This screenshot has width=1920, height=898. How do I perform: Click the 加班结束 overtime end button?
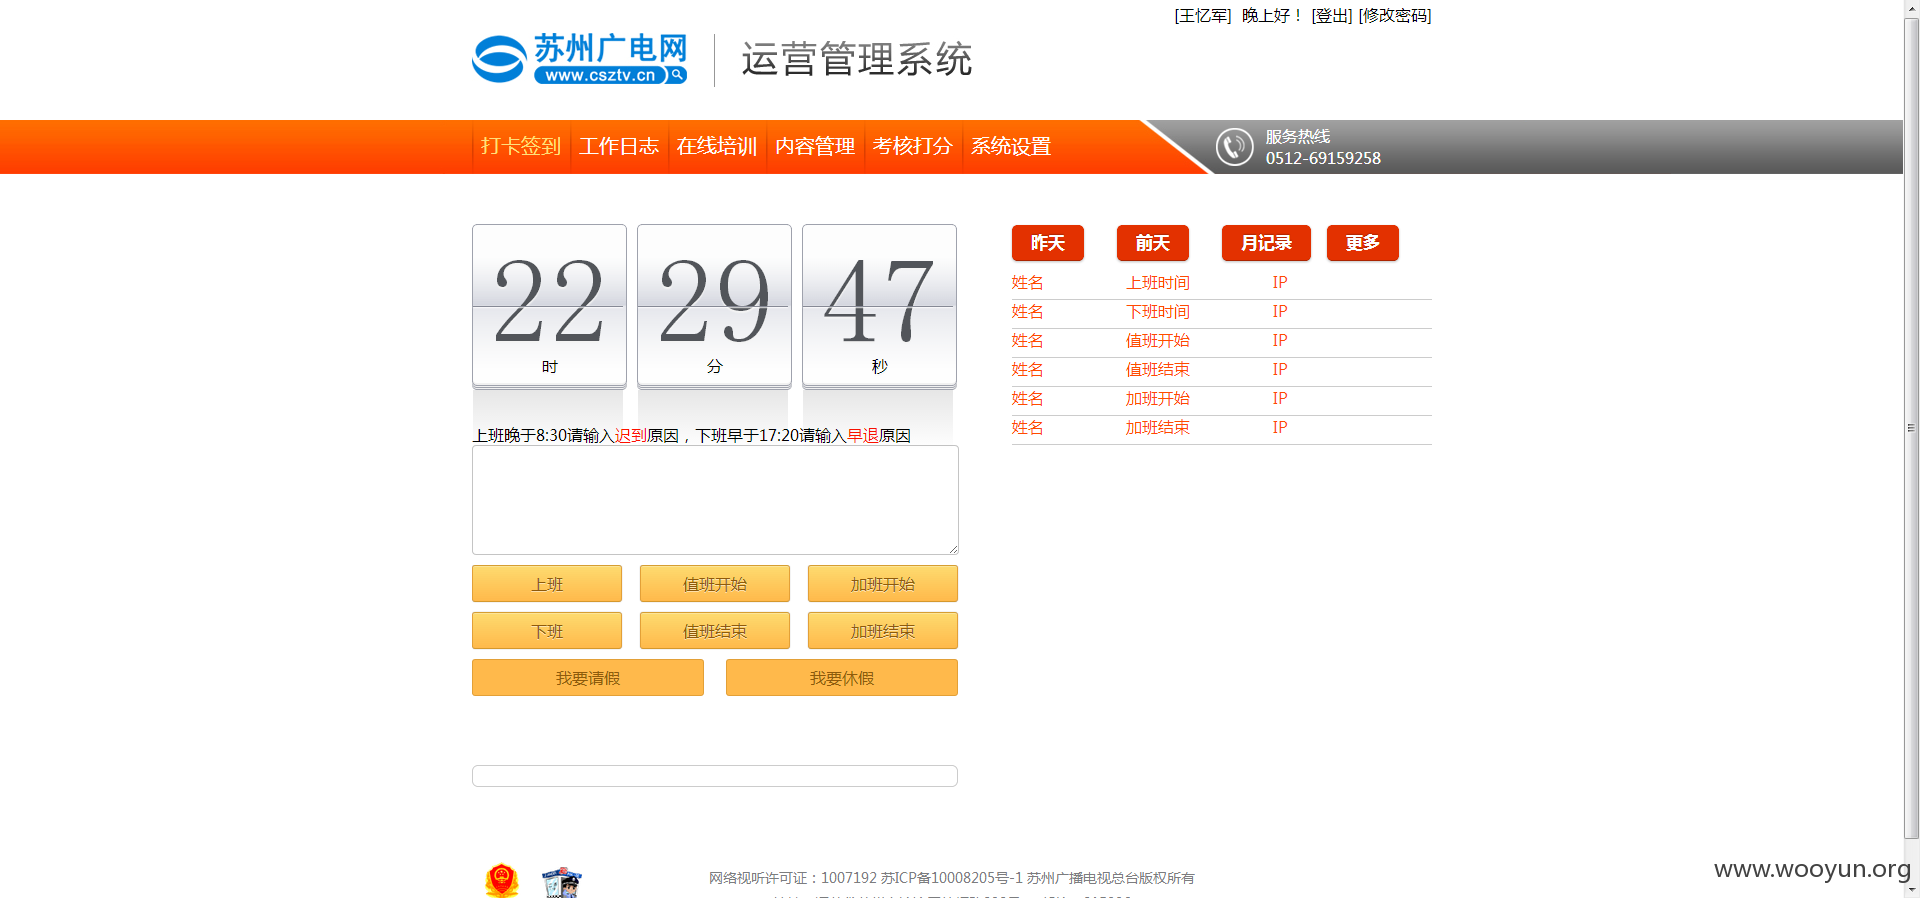pos(883,631)
